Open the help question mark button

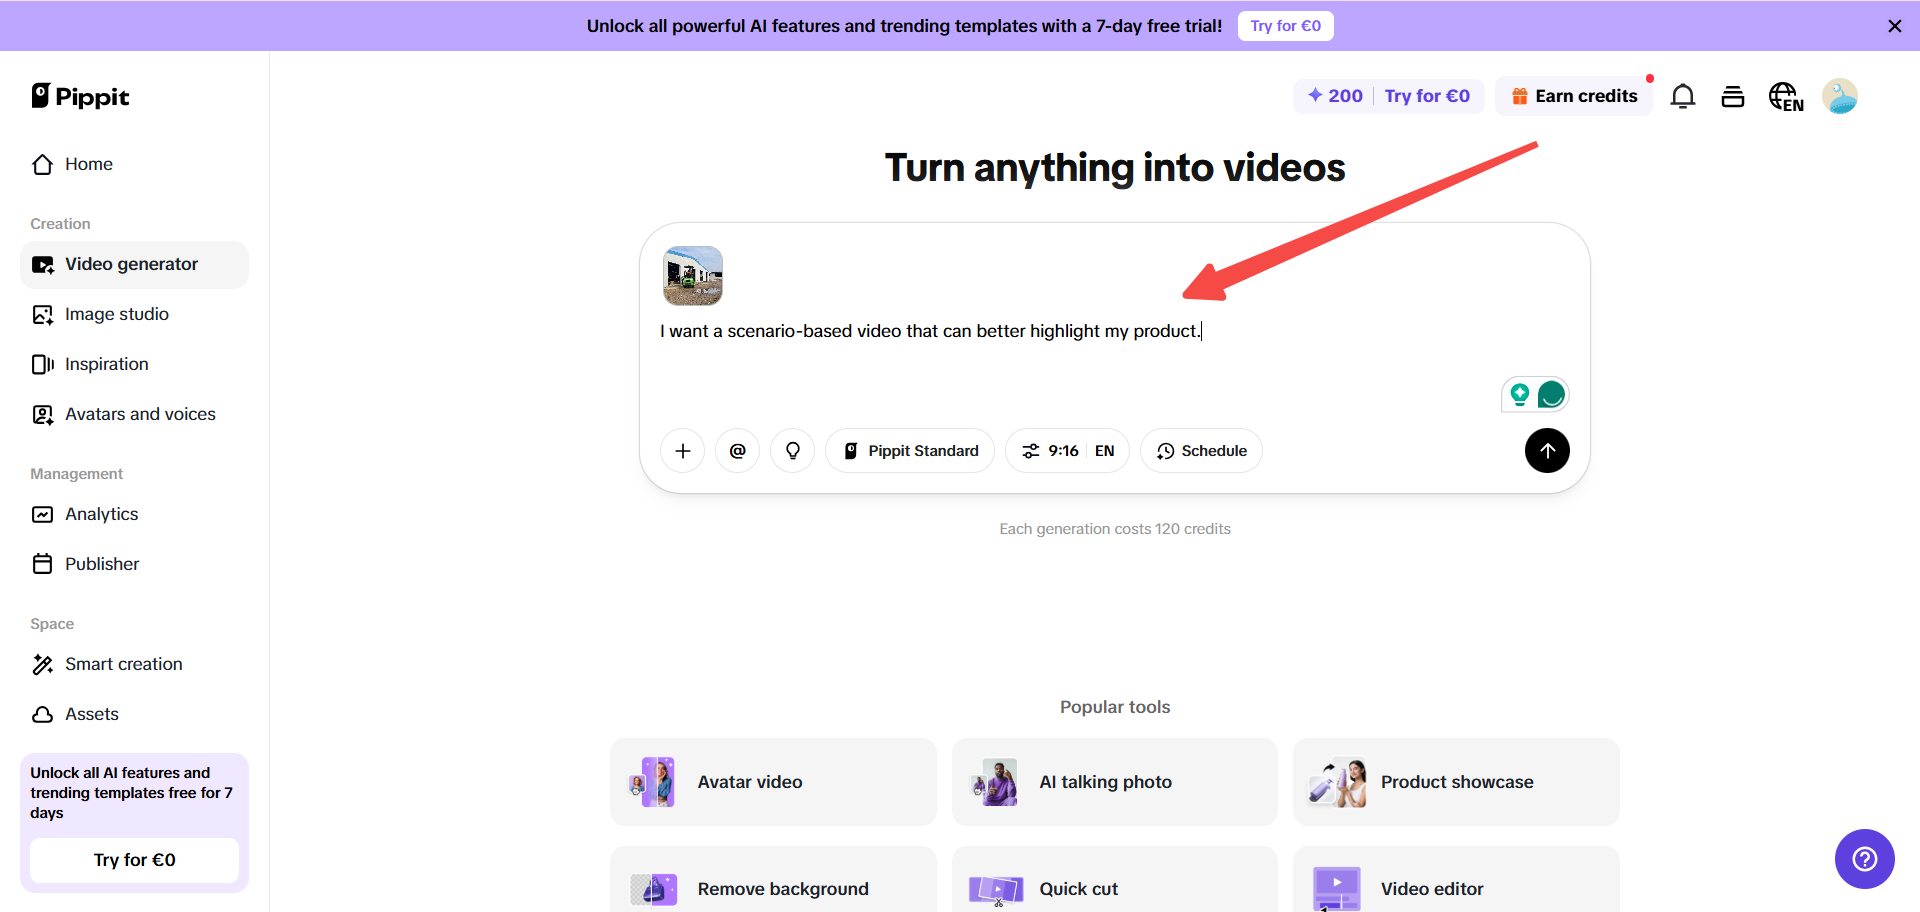pos(1865,859)
